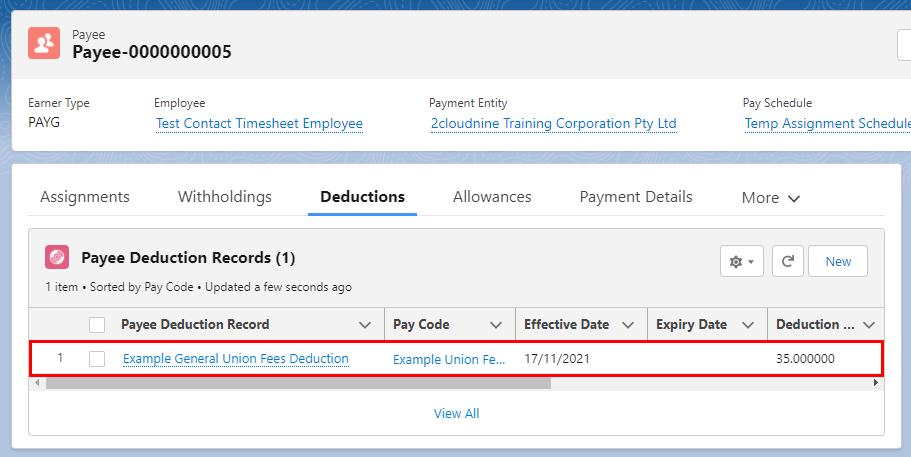Image resolution: width=911 pixels, height=457 pixels.
Task: Open the Deduction column dropdown chevron
Action: pos(869,325)
